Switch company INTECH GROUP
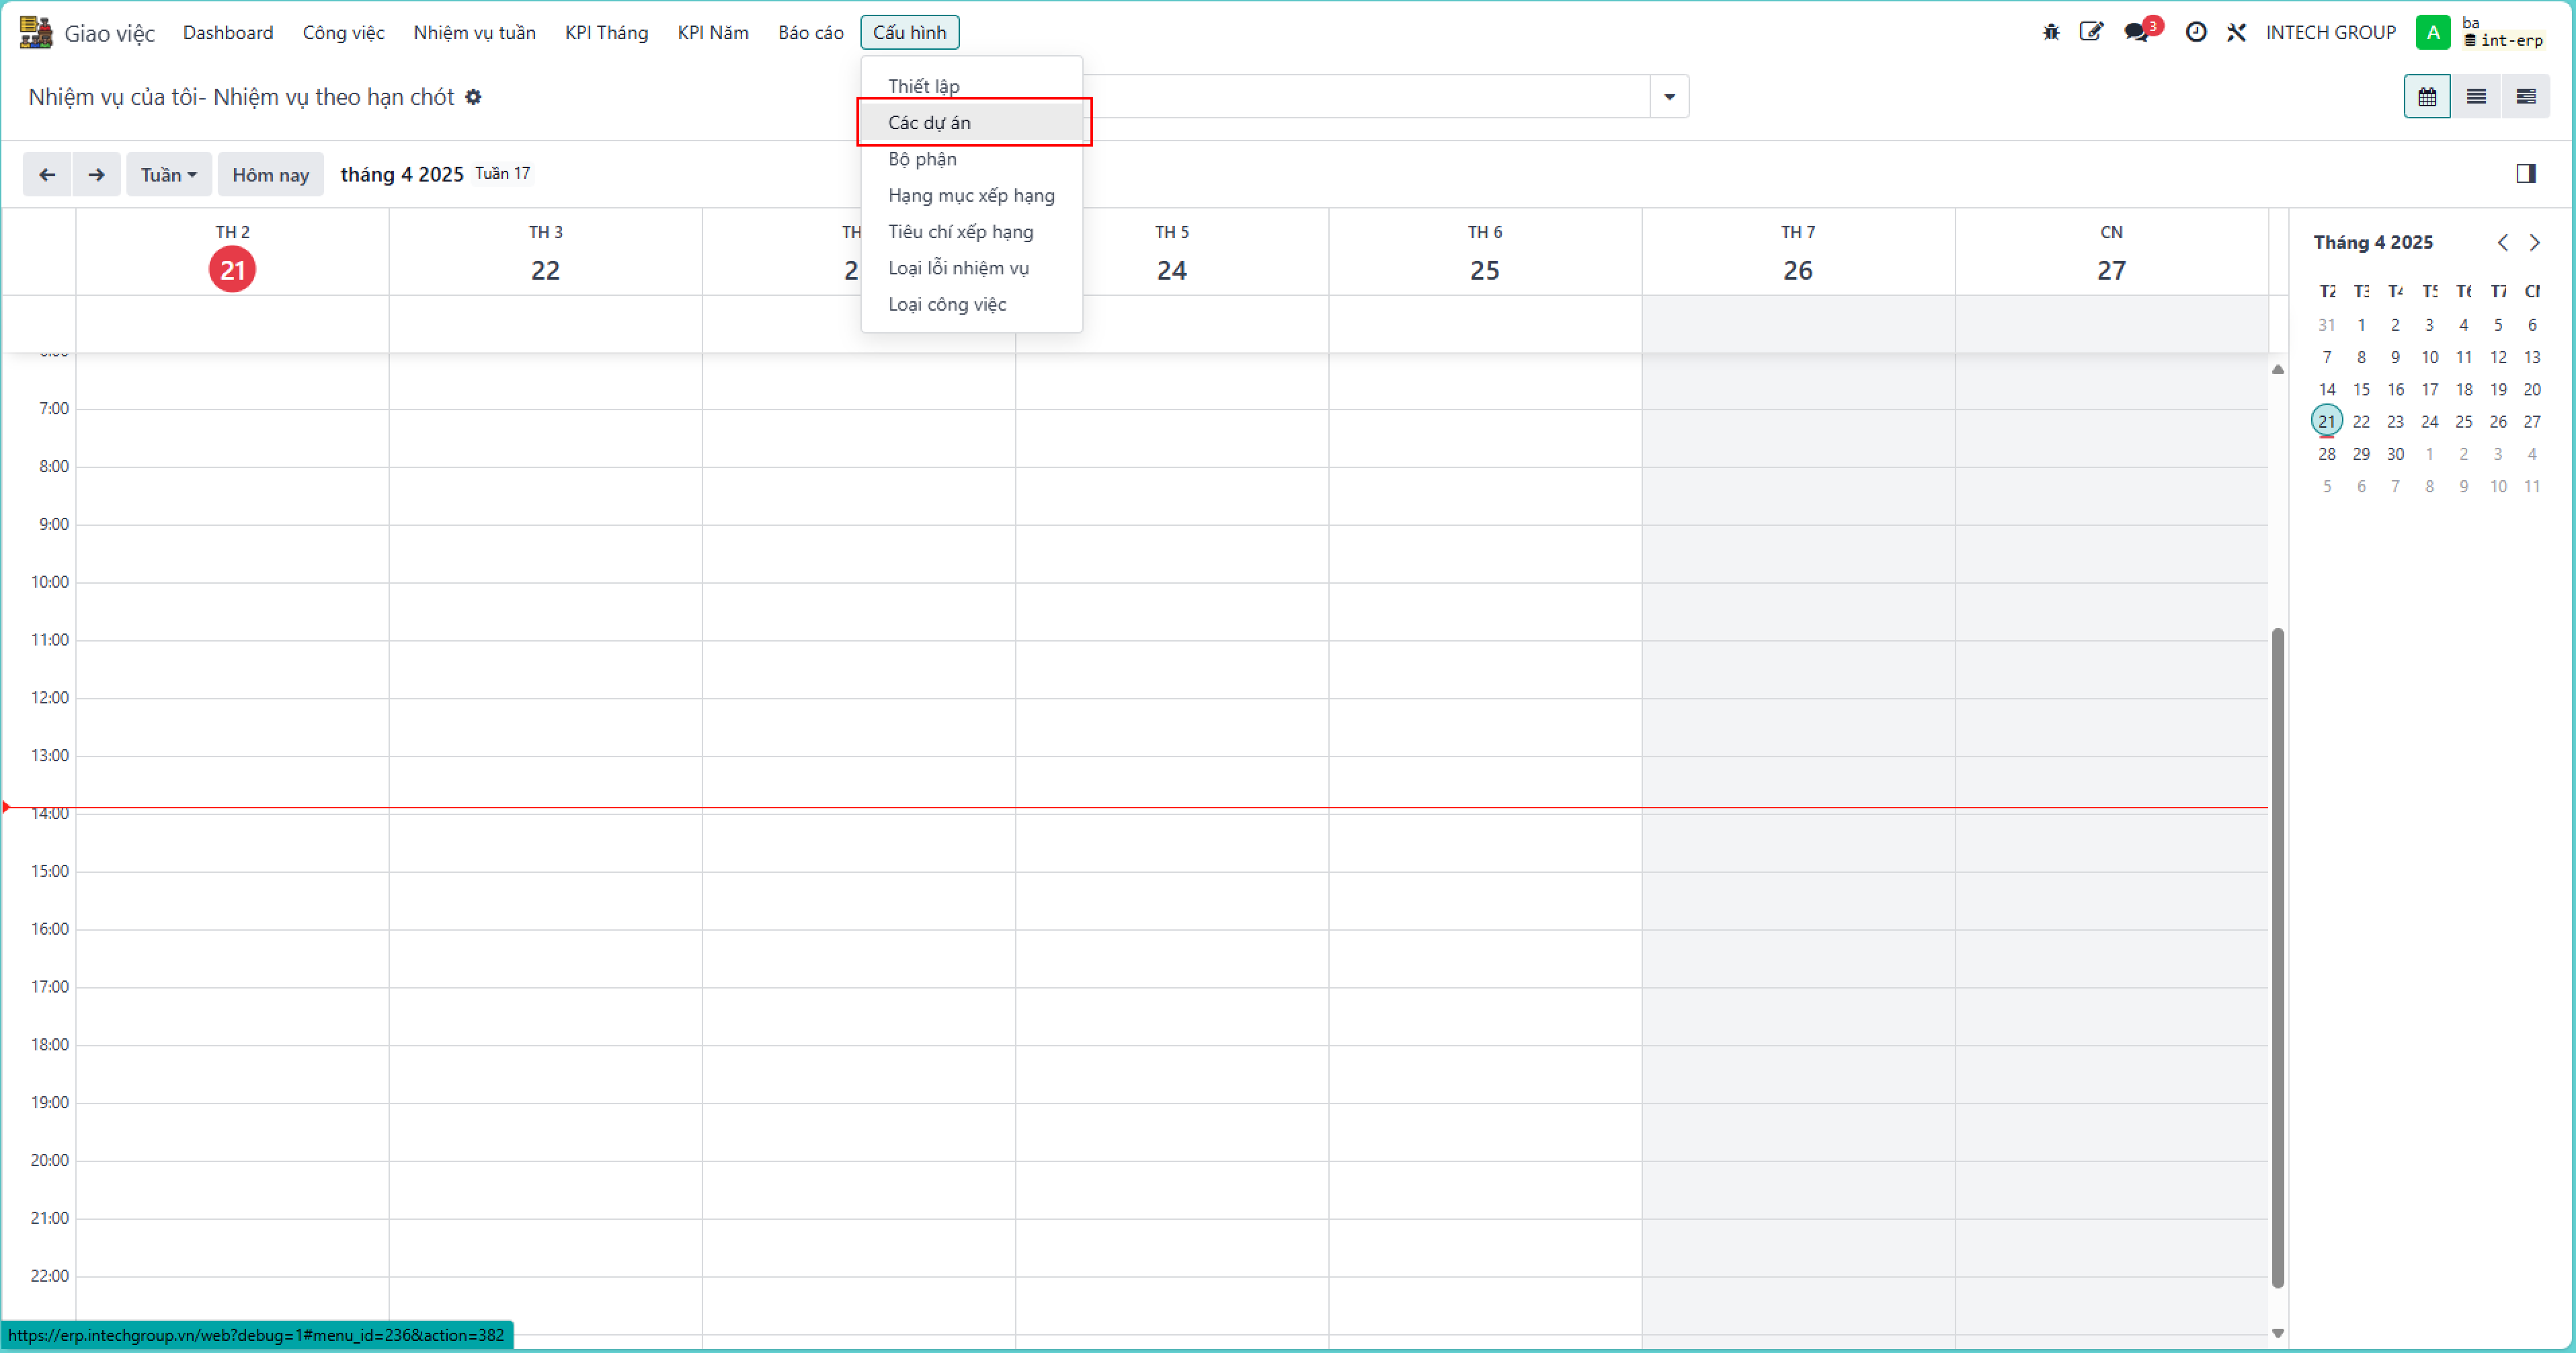The width and height of the screenshot is (2576, 1353). pos(2331,32)
